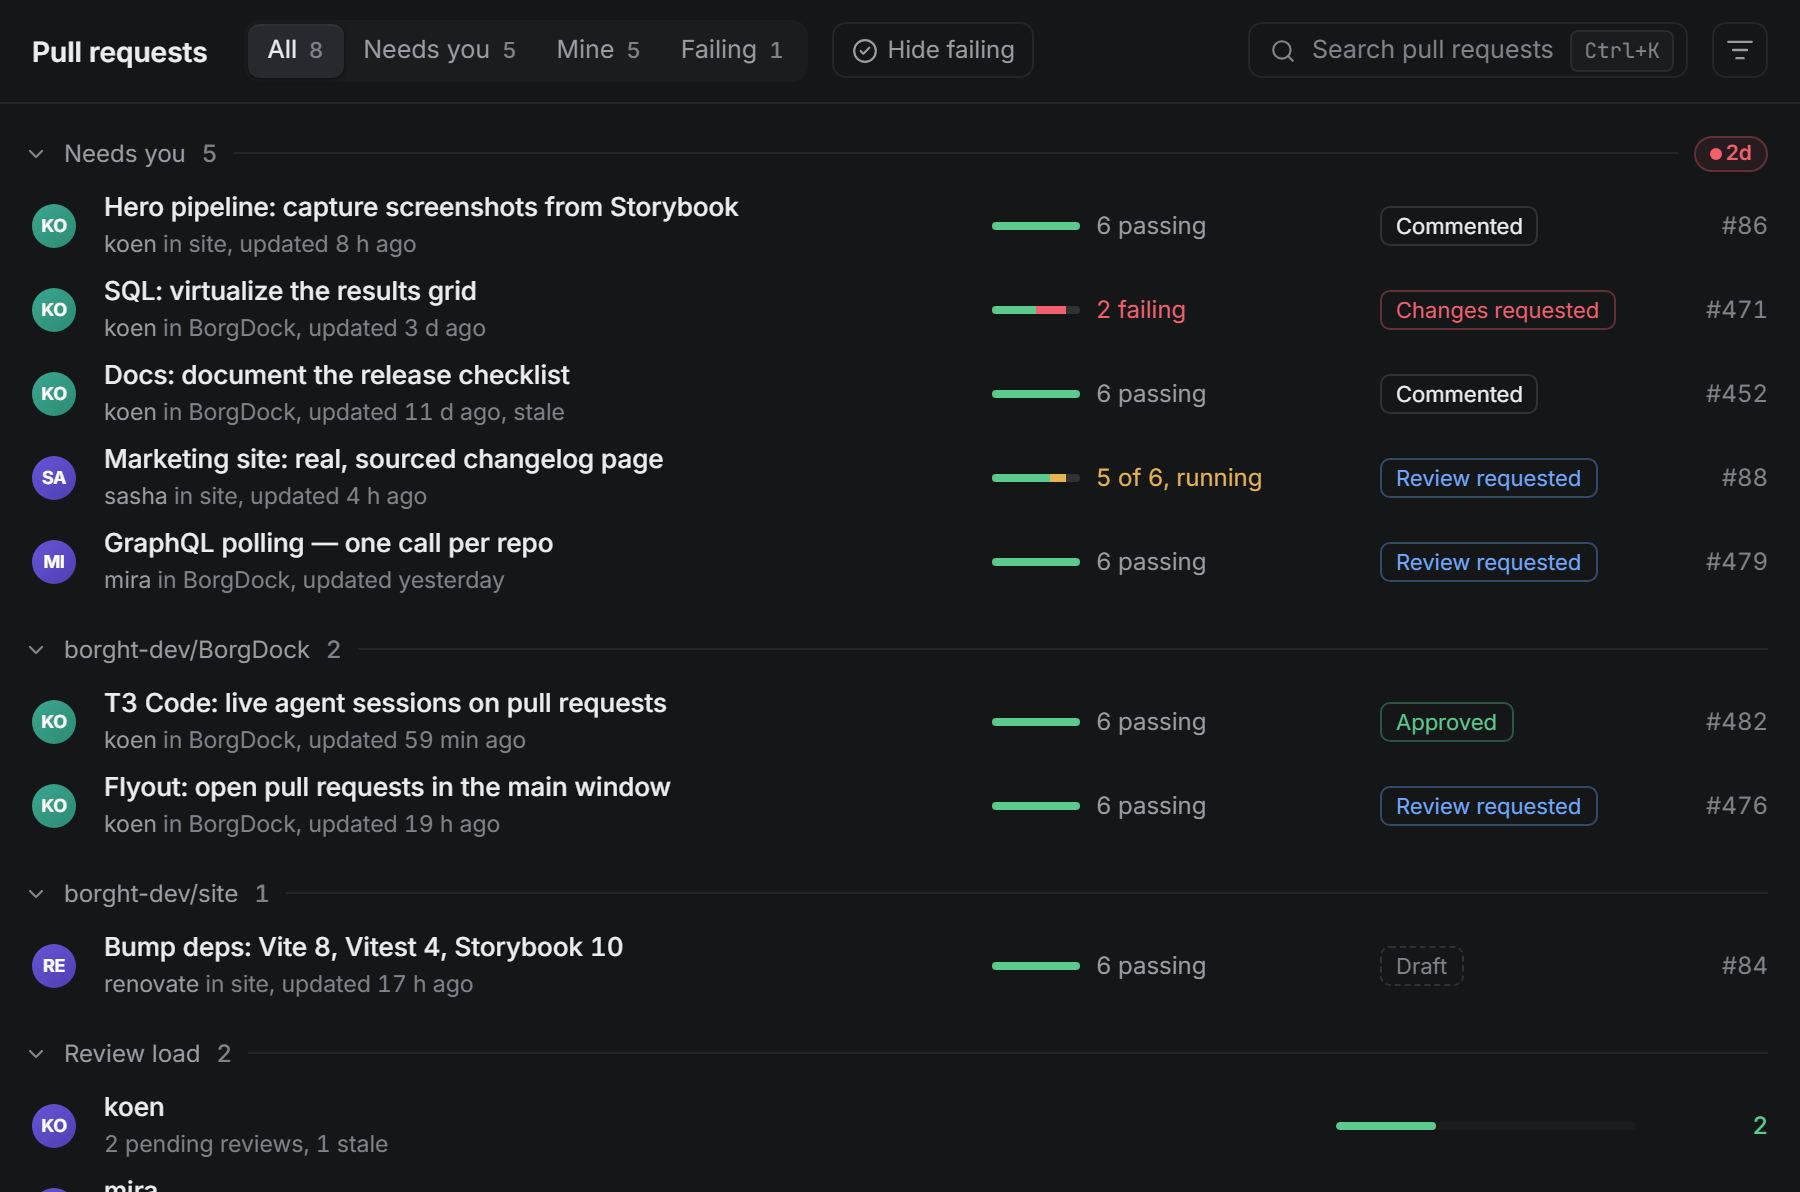Click the Changes requested badge on #471
The width and height of the screenshot is (1800, 1192).
pos(1497,310)
